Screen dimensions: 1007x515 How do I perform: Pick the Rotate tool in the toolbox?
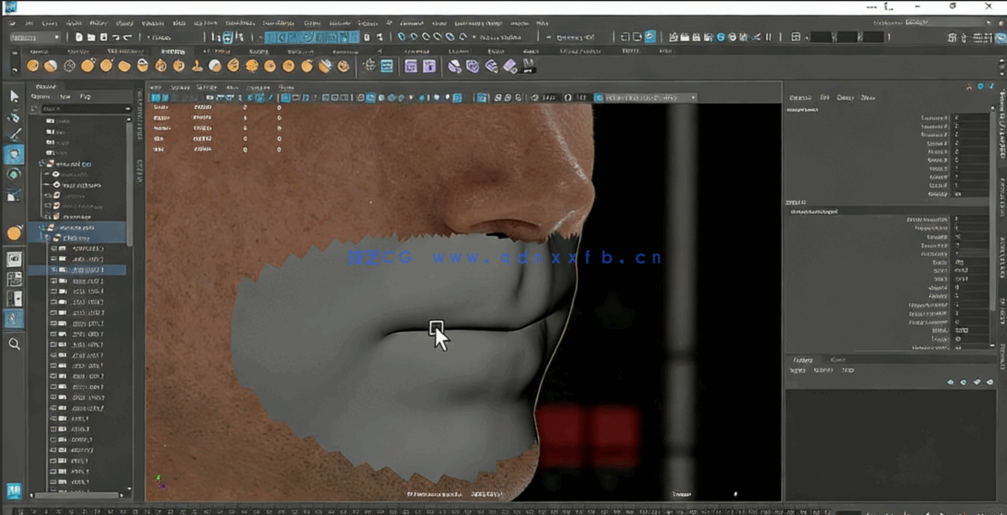[14, 175]
